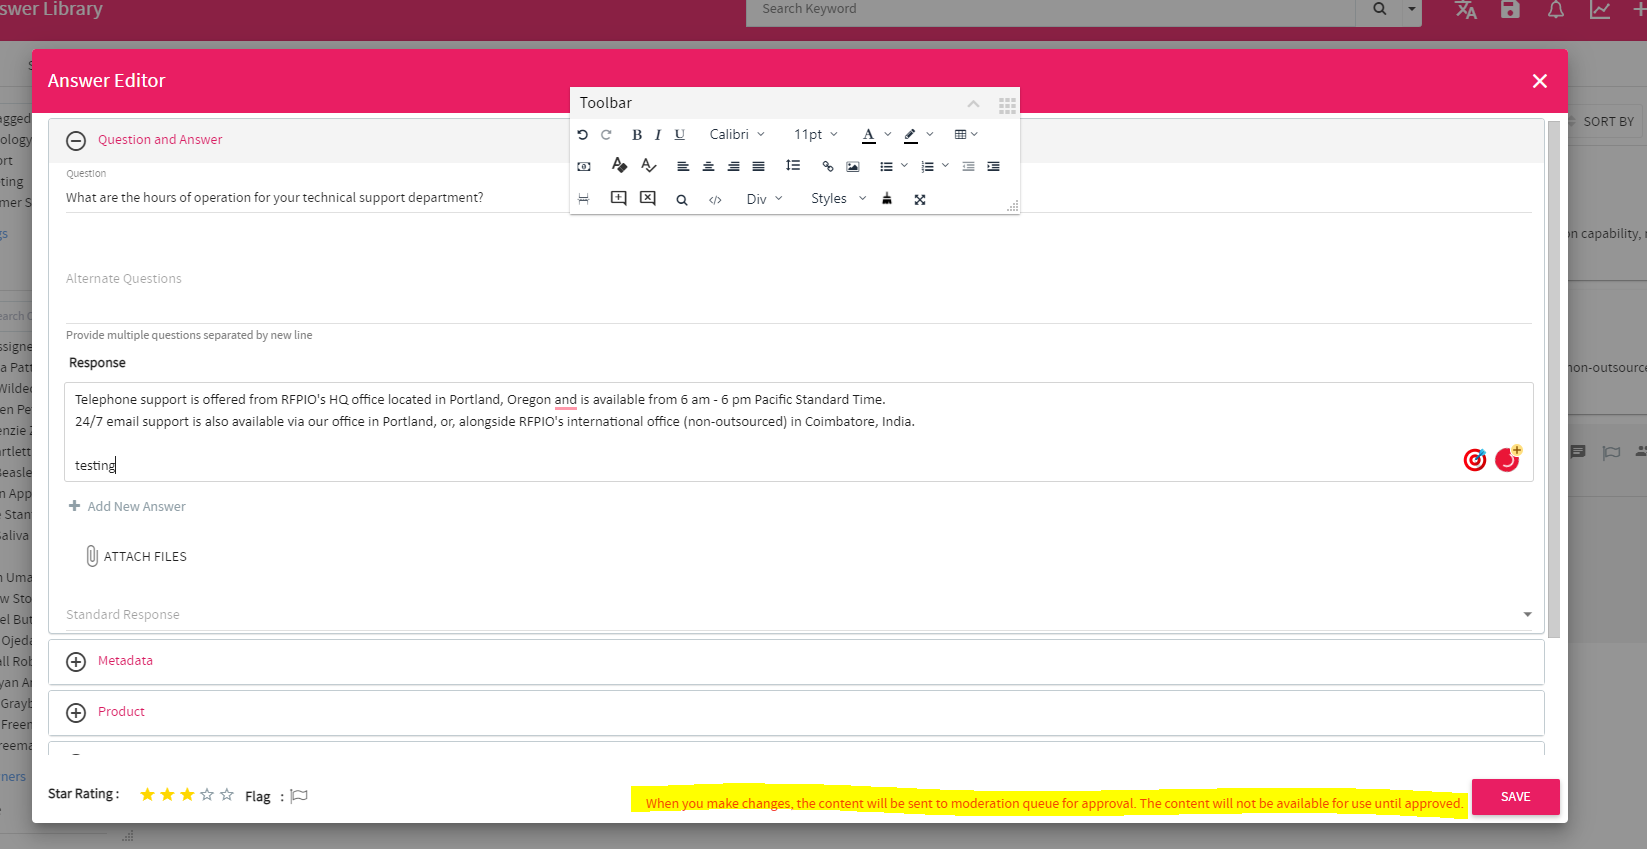Viewport: 1647px width, 849px height.
Task: Open the insert table dropdown
Action: point(966,135)
